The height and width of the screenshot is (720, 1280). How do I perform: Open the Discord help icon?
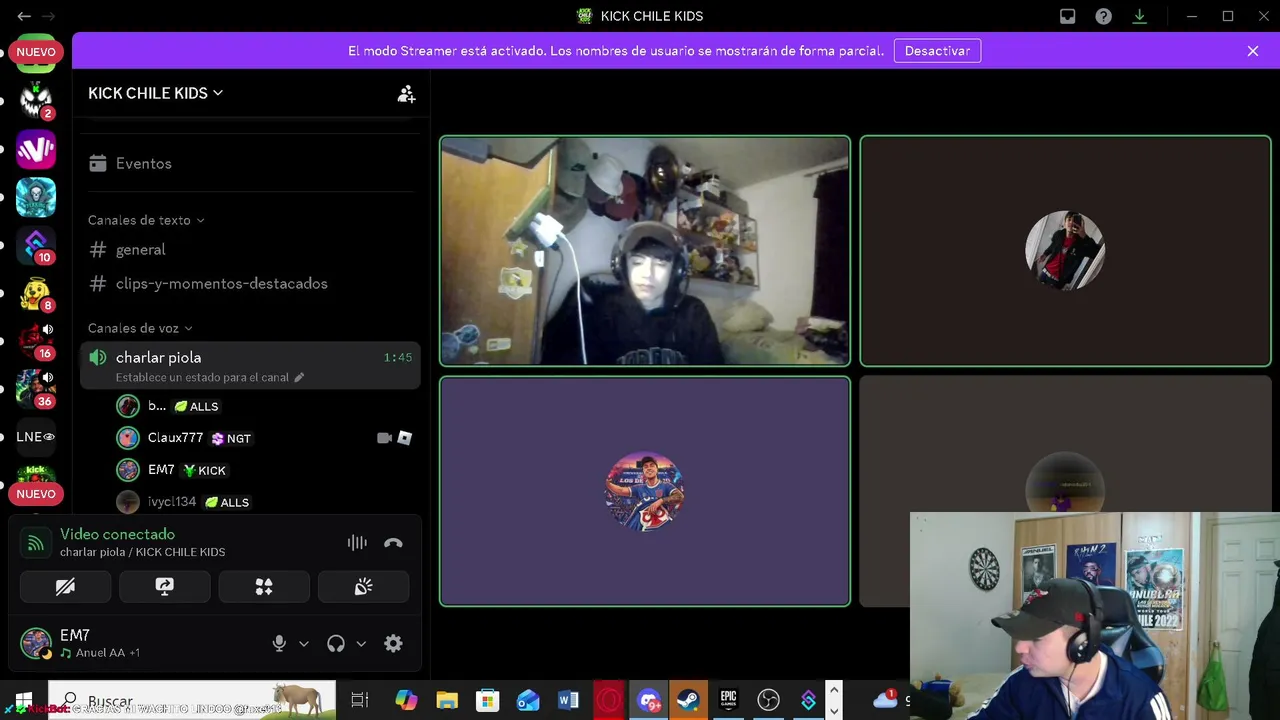(x=1103, y=16)
